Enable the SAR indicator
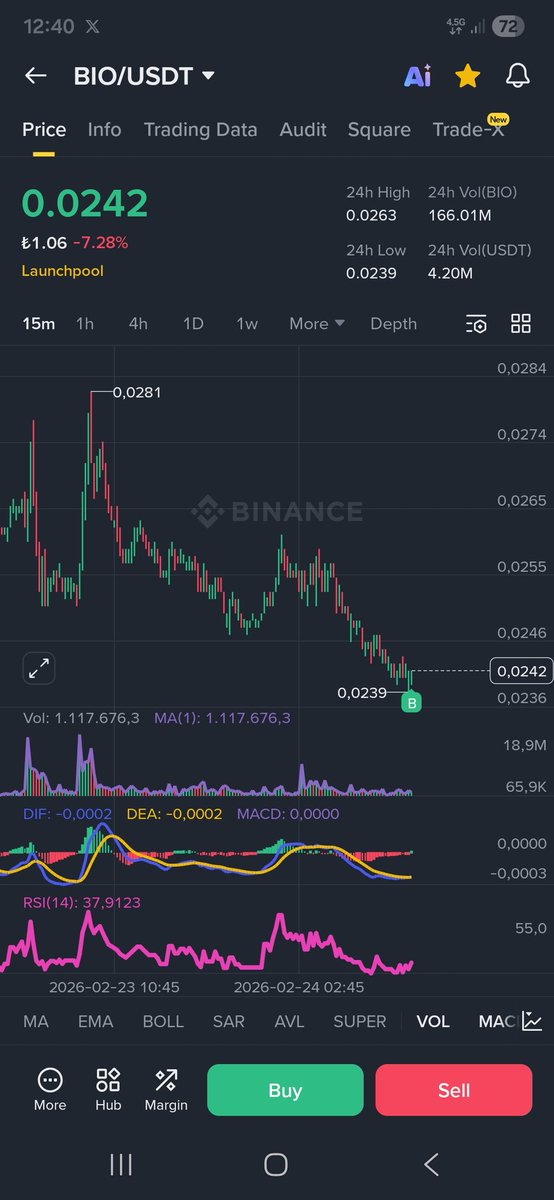This screenshot has width=554, height=1200. click(x=229, y=1021)
